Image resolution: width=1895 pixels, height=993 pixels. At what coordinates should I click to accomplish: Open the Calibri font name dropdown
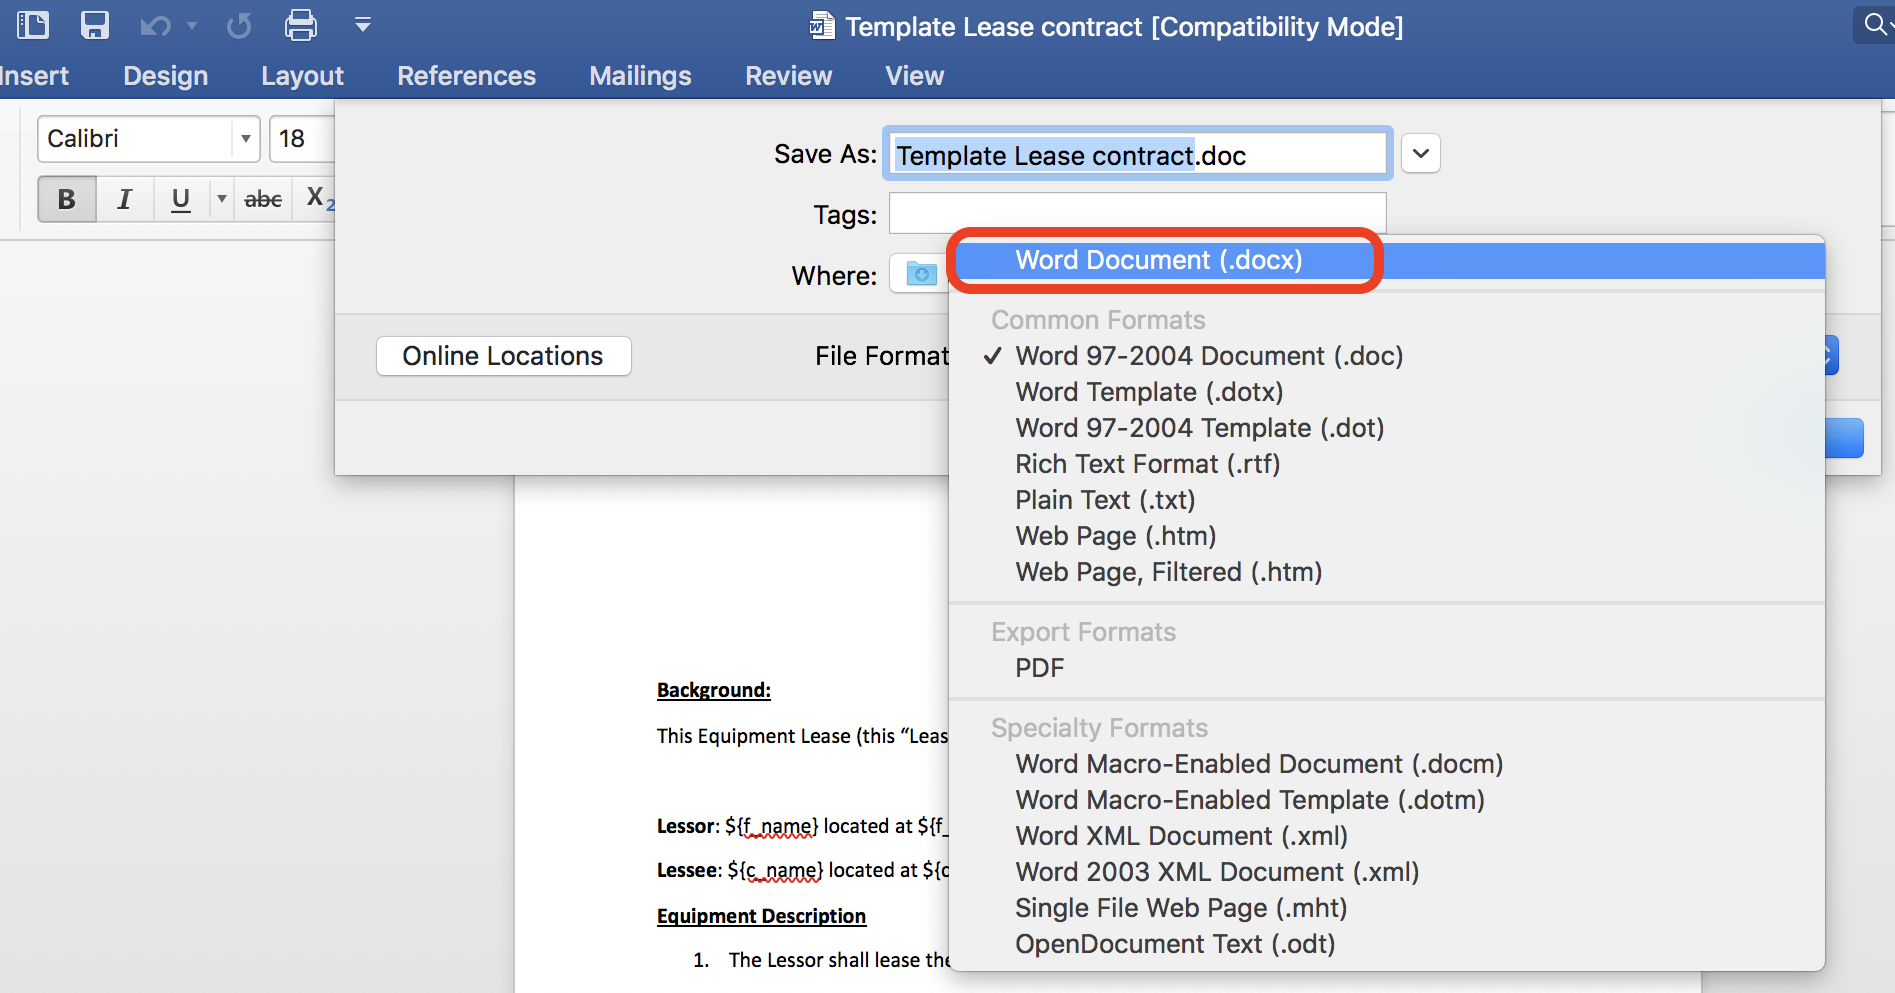click(245, 139)
